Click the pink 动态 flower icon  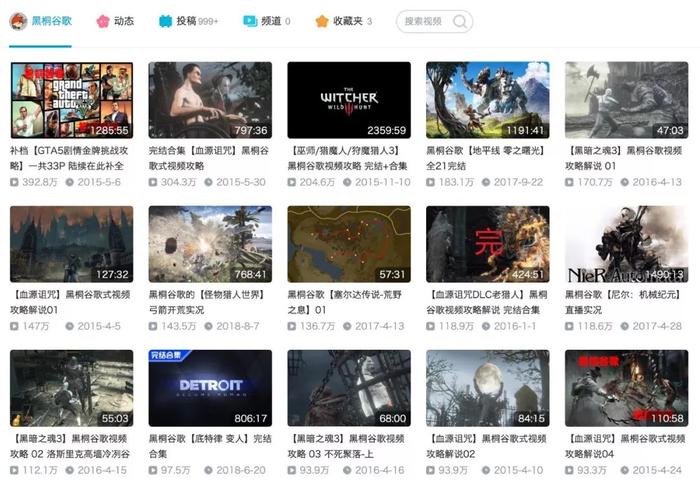click(x=103, y=21)
